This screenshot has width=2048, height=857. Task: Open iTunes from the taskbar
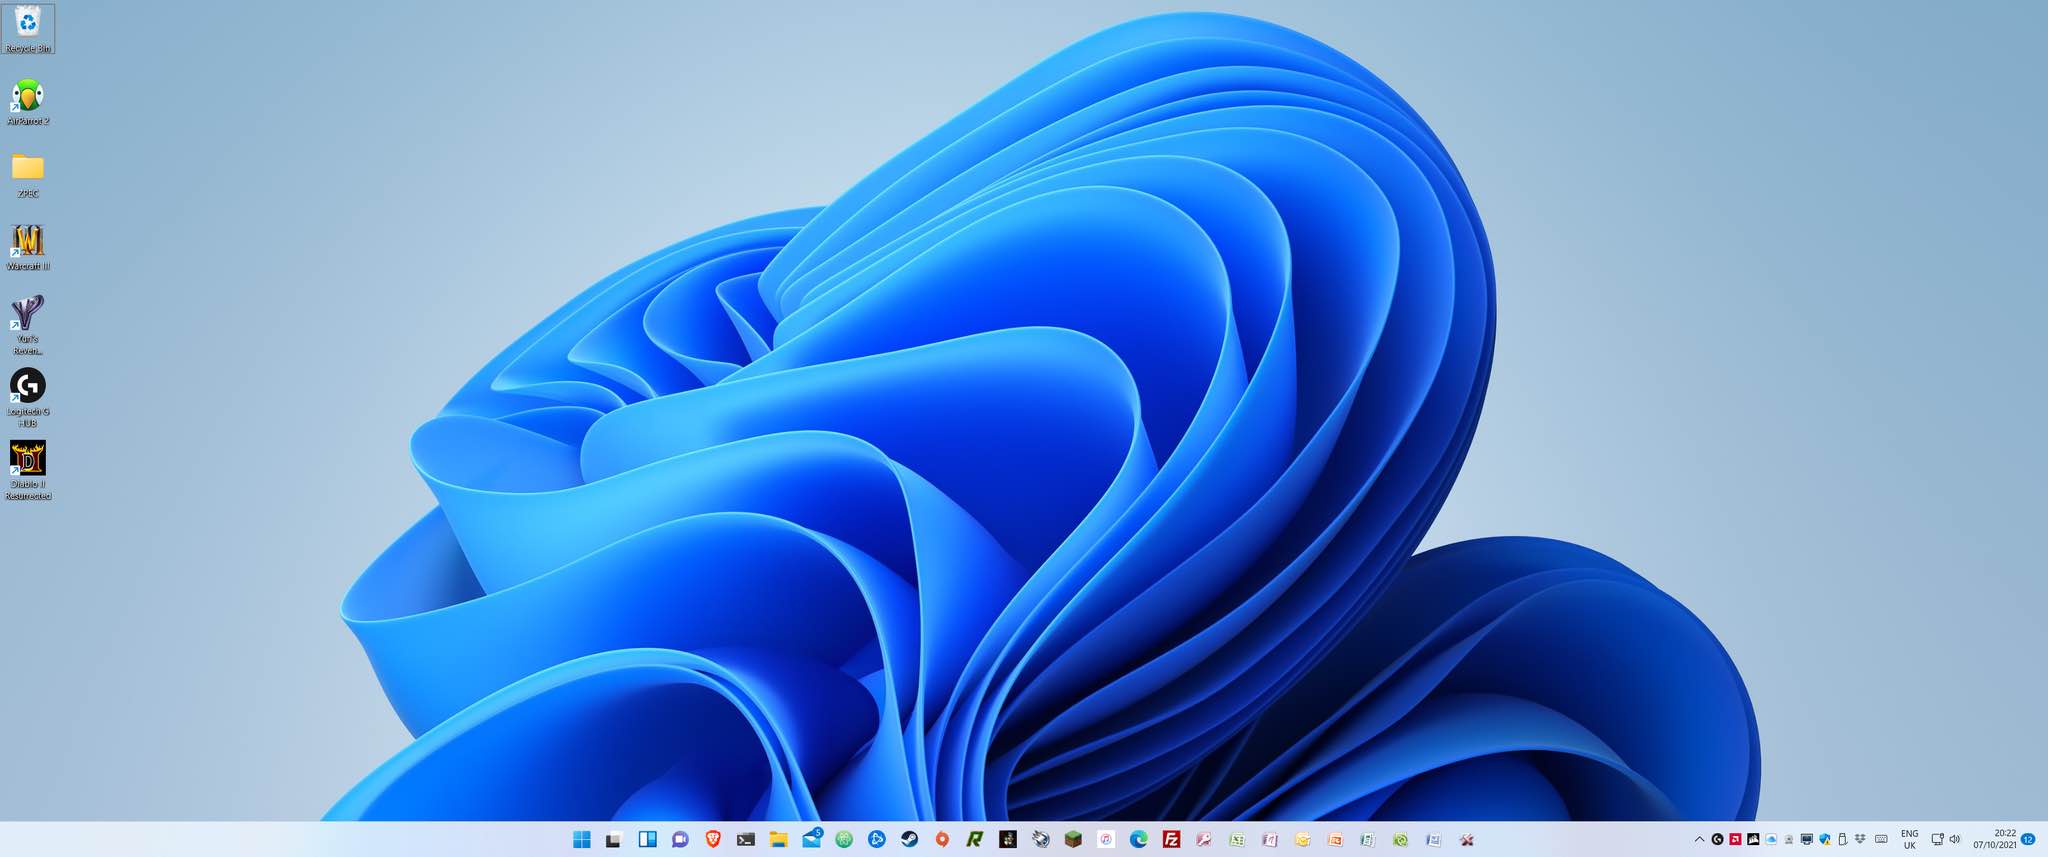(1106, 840)
